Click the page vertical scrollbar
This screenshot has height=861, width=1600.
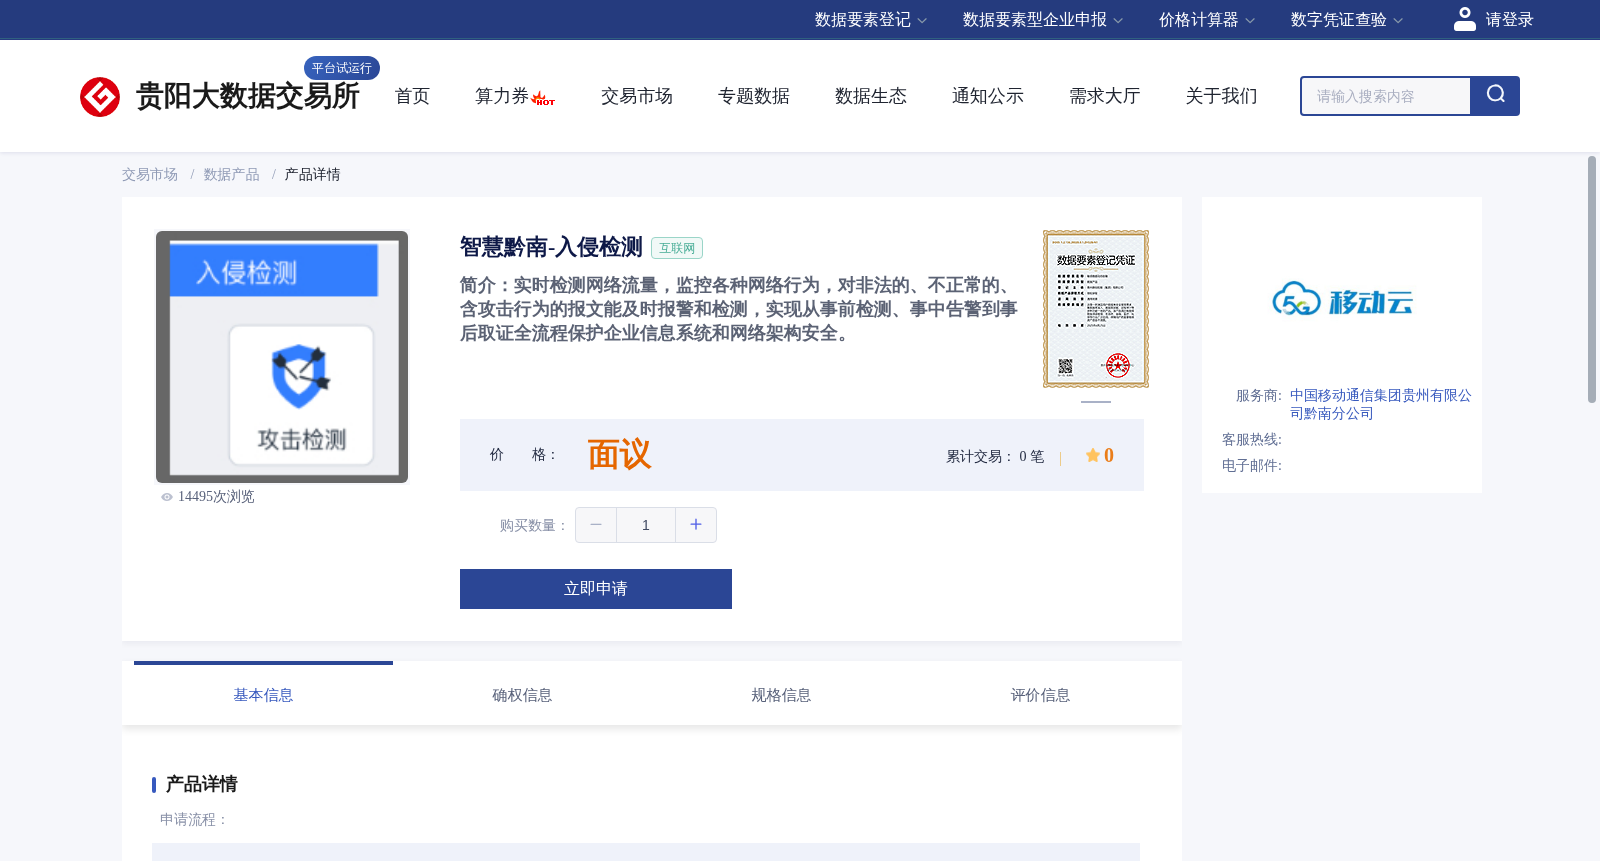[x=1592, y=280]
